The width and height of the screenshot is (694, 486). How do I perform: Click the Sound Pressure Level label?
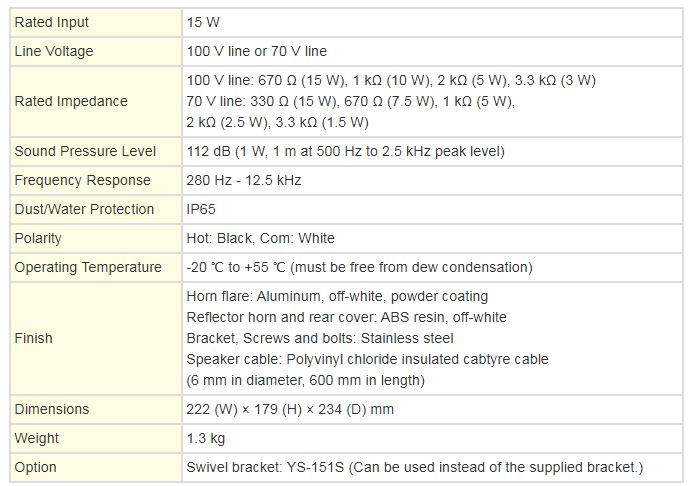85,152
